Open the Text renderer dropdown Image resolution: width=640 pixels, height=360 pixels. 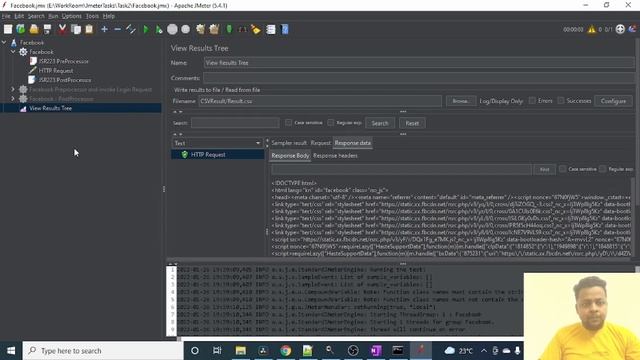point(217,143)
